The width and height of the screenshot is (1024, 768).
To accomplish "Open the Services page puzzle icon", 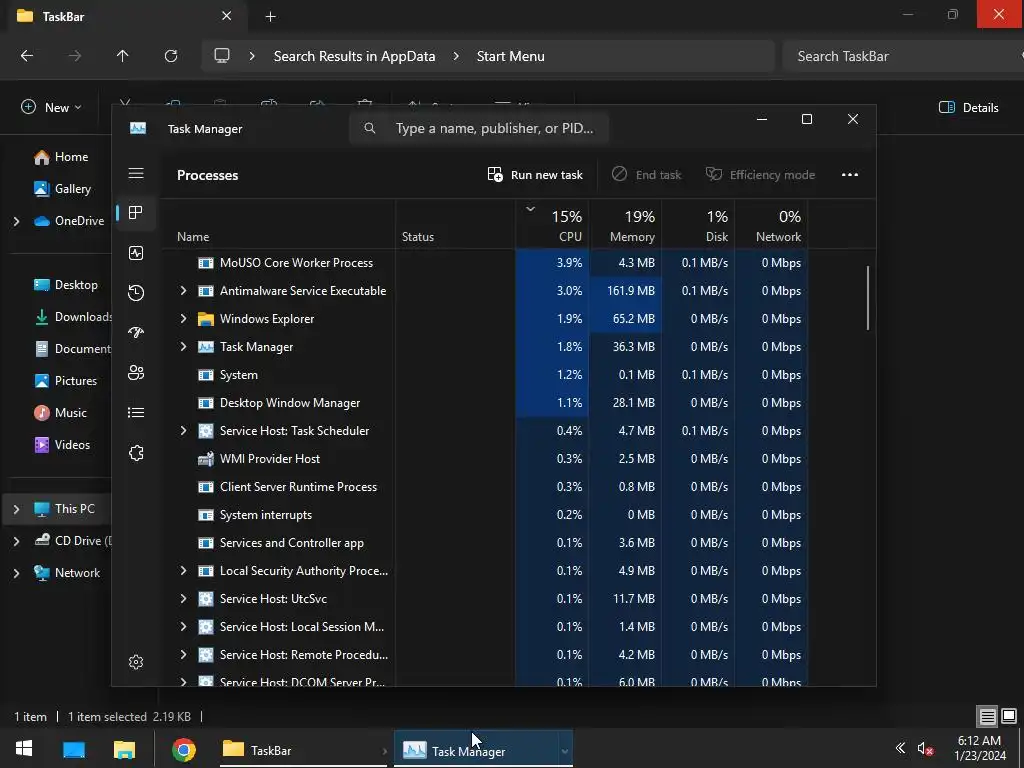I will [x=136, y=453].
